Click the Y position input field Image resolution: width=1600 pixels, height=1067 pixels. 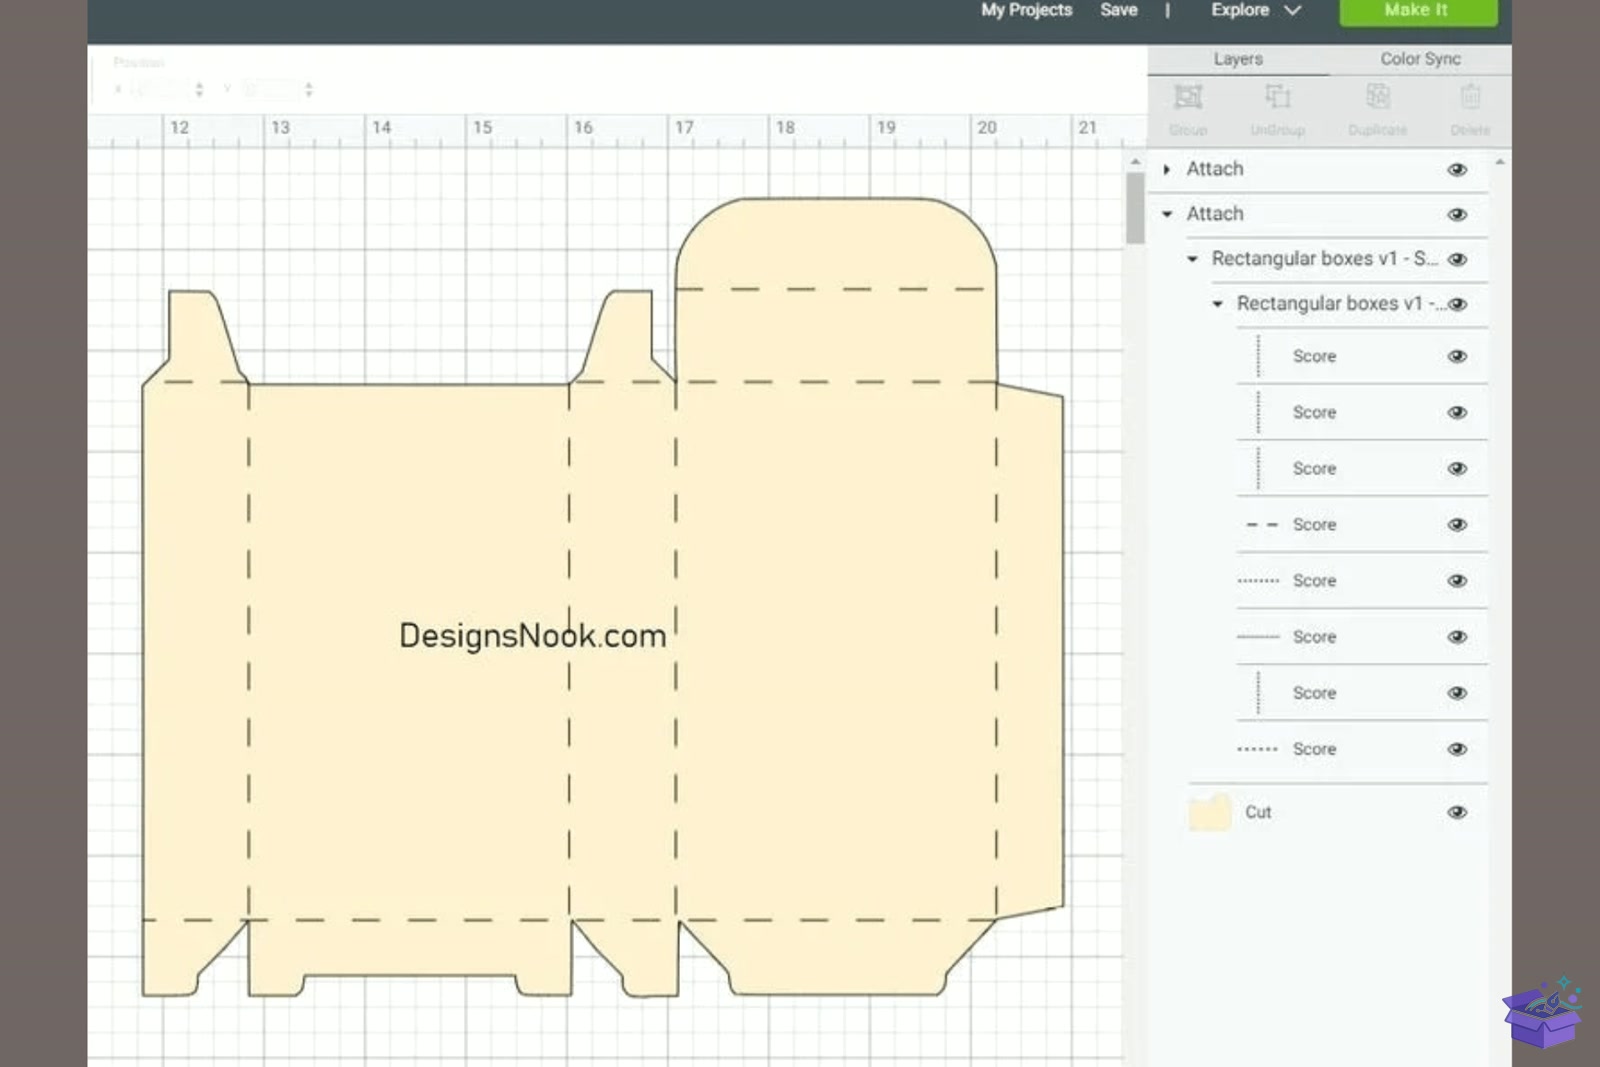[270, 90]
